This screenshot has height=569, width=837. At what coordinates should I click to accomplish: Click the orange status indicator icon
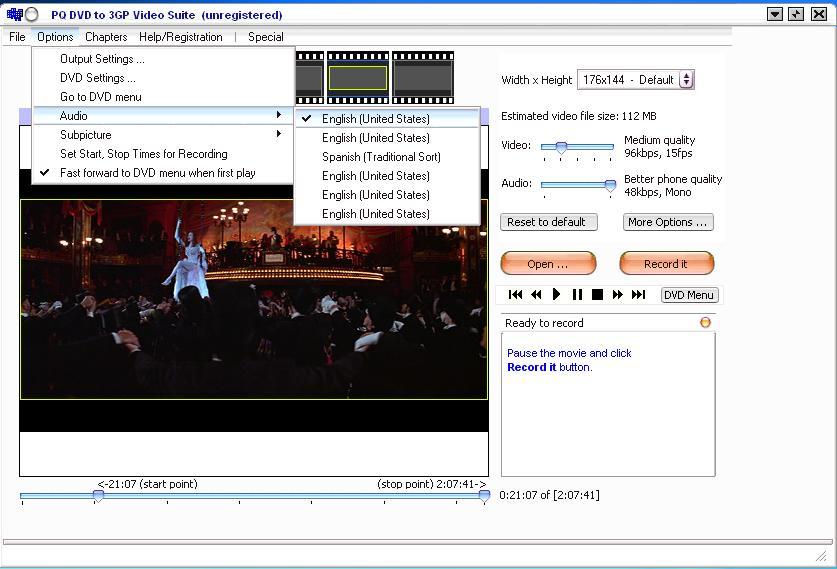pos(705,322)
